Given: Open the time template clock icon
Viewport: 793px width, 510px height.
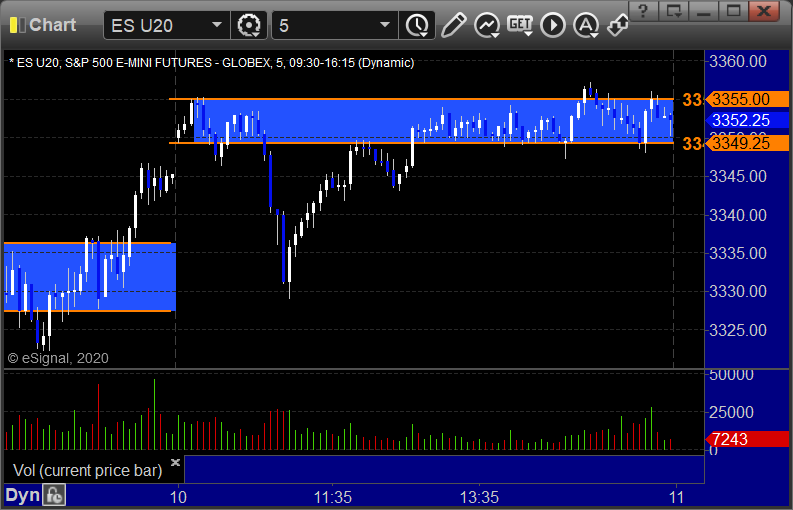Looking at the screenshot, I should (x=417, y=25).
